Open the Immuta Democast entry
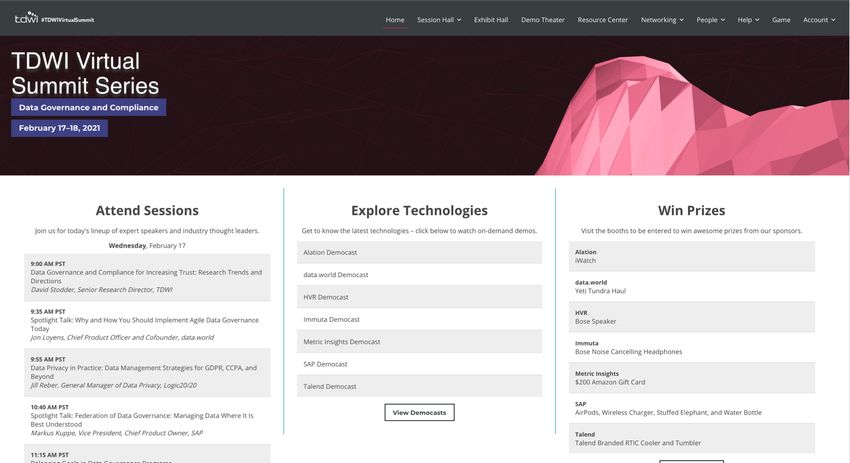Image resolution: width=850 pixels, height=463 pixels. [419, 319]
